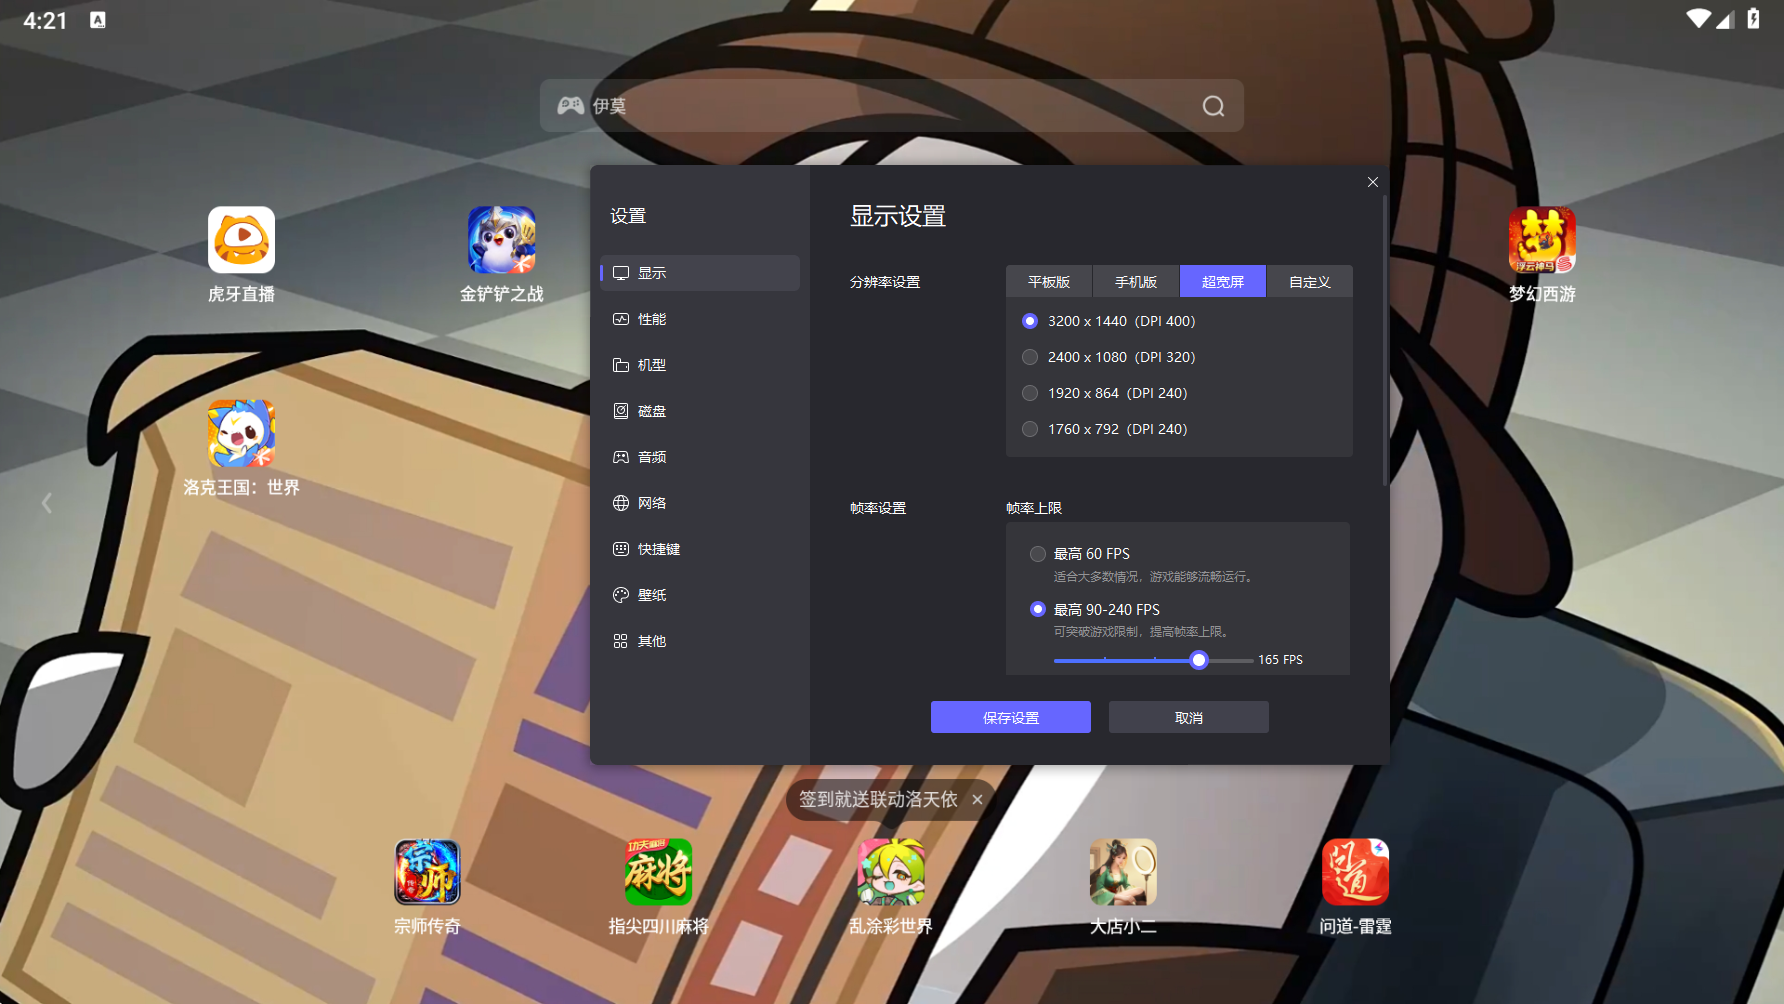
Task: Click the 165 FPS value label
Action: (1281, 660)
